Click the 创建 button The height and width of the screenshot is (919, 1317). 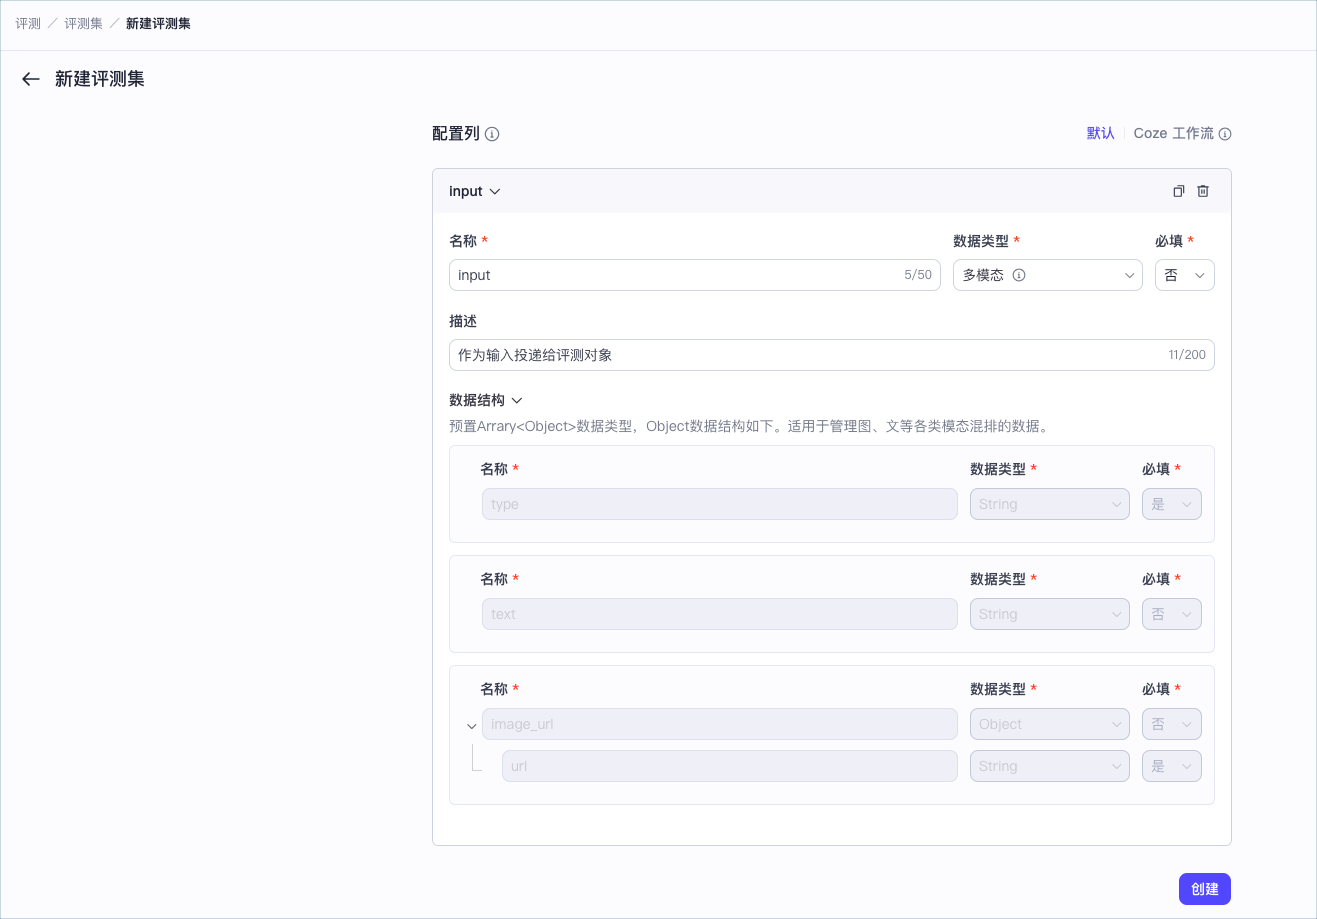[1205, 889]
